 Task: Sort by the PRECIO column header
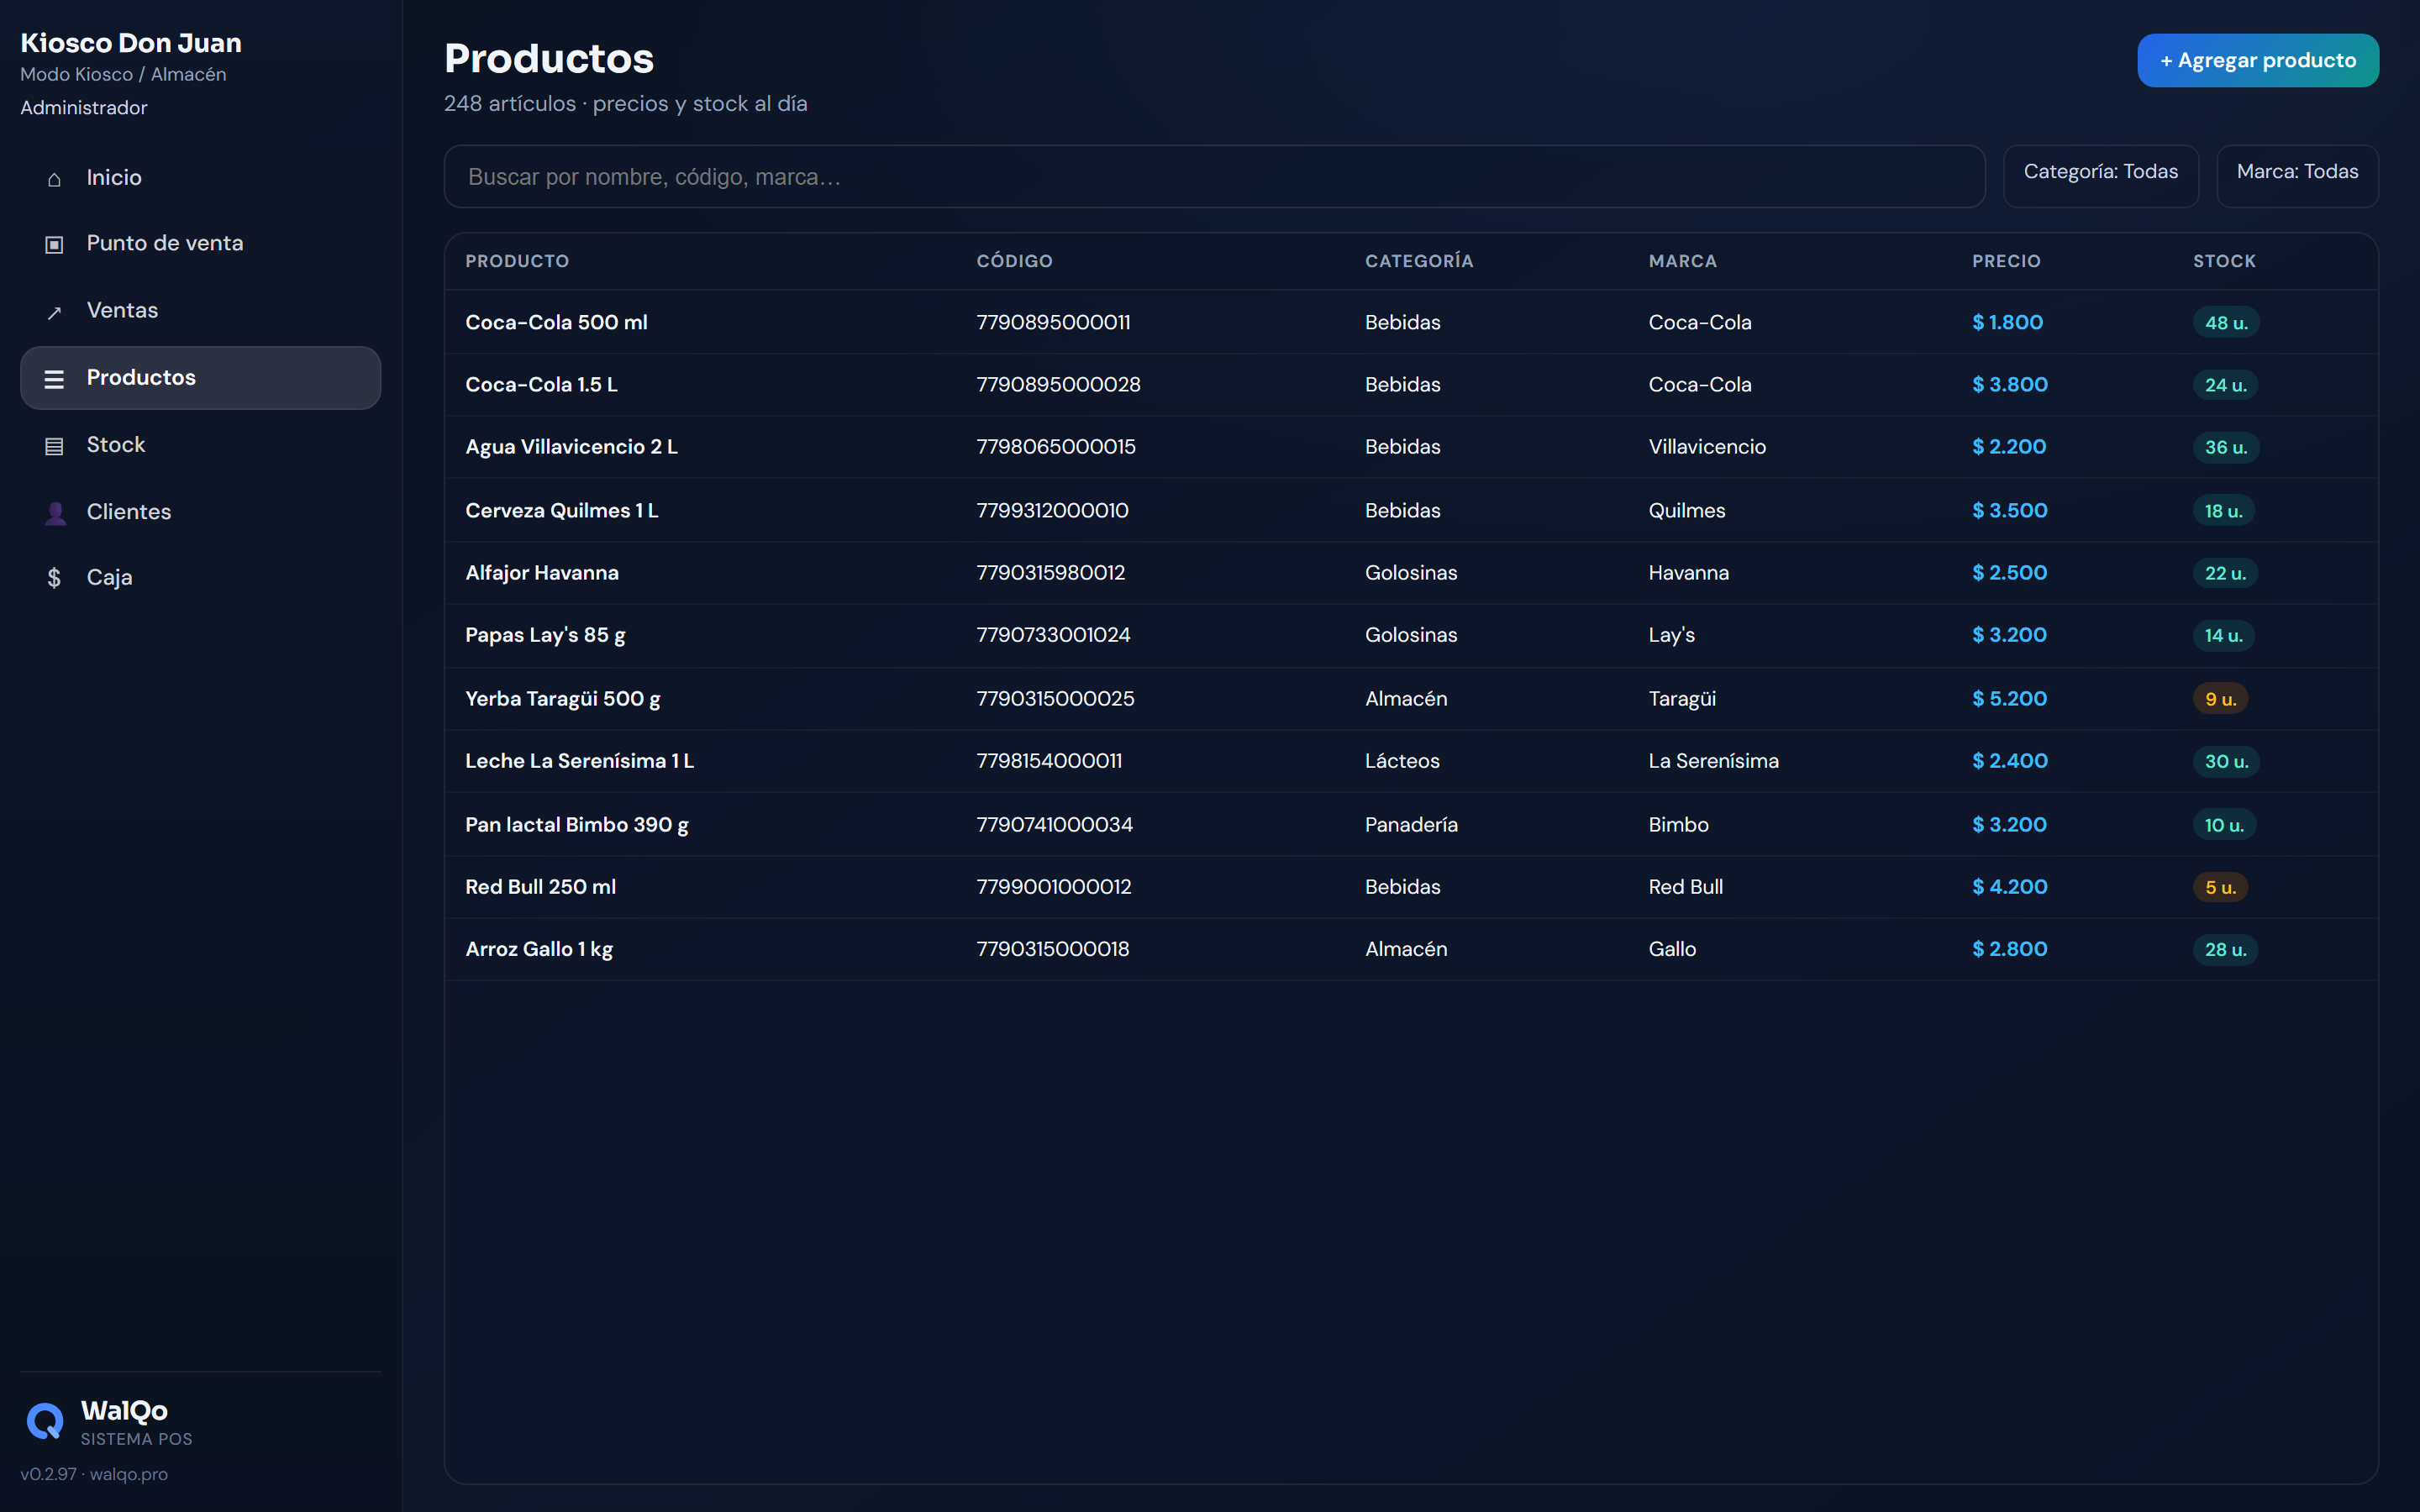2006,261
